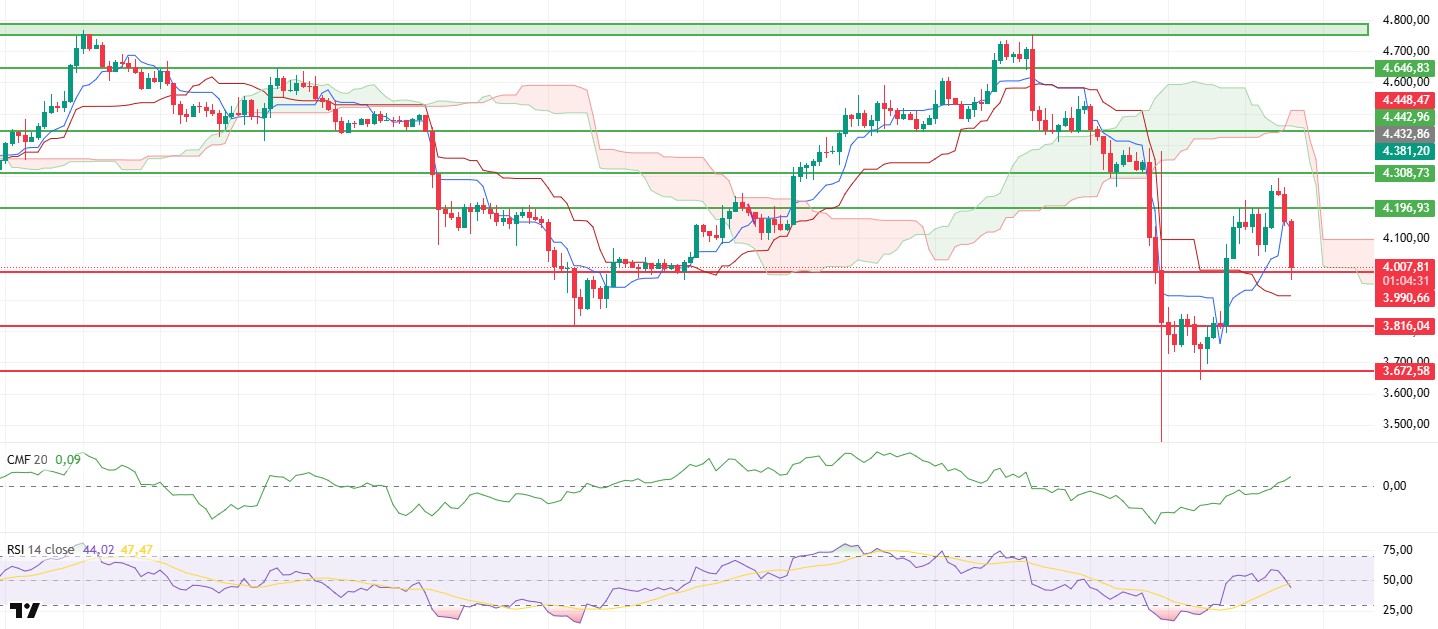Click the 3.990,66 red price label
Screen dimensions: 1438x629
[x=1406, y=298]
